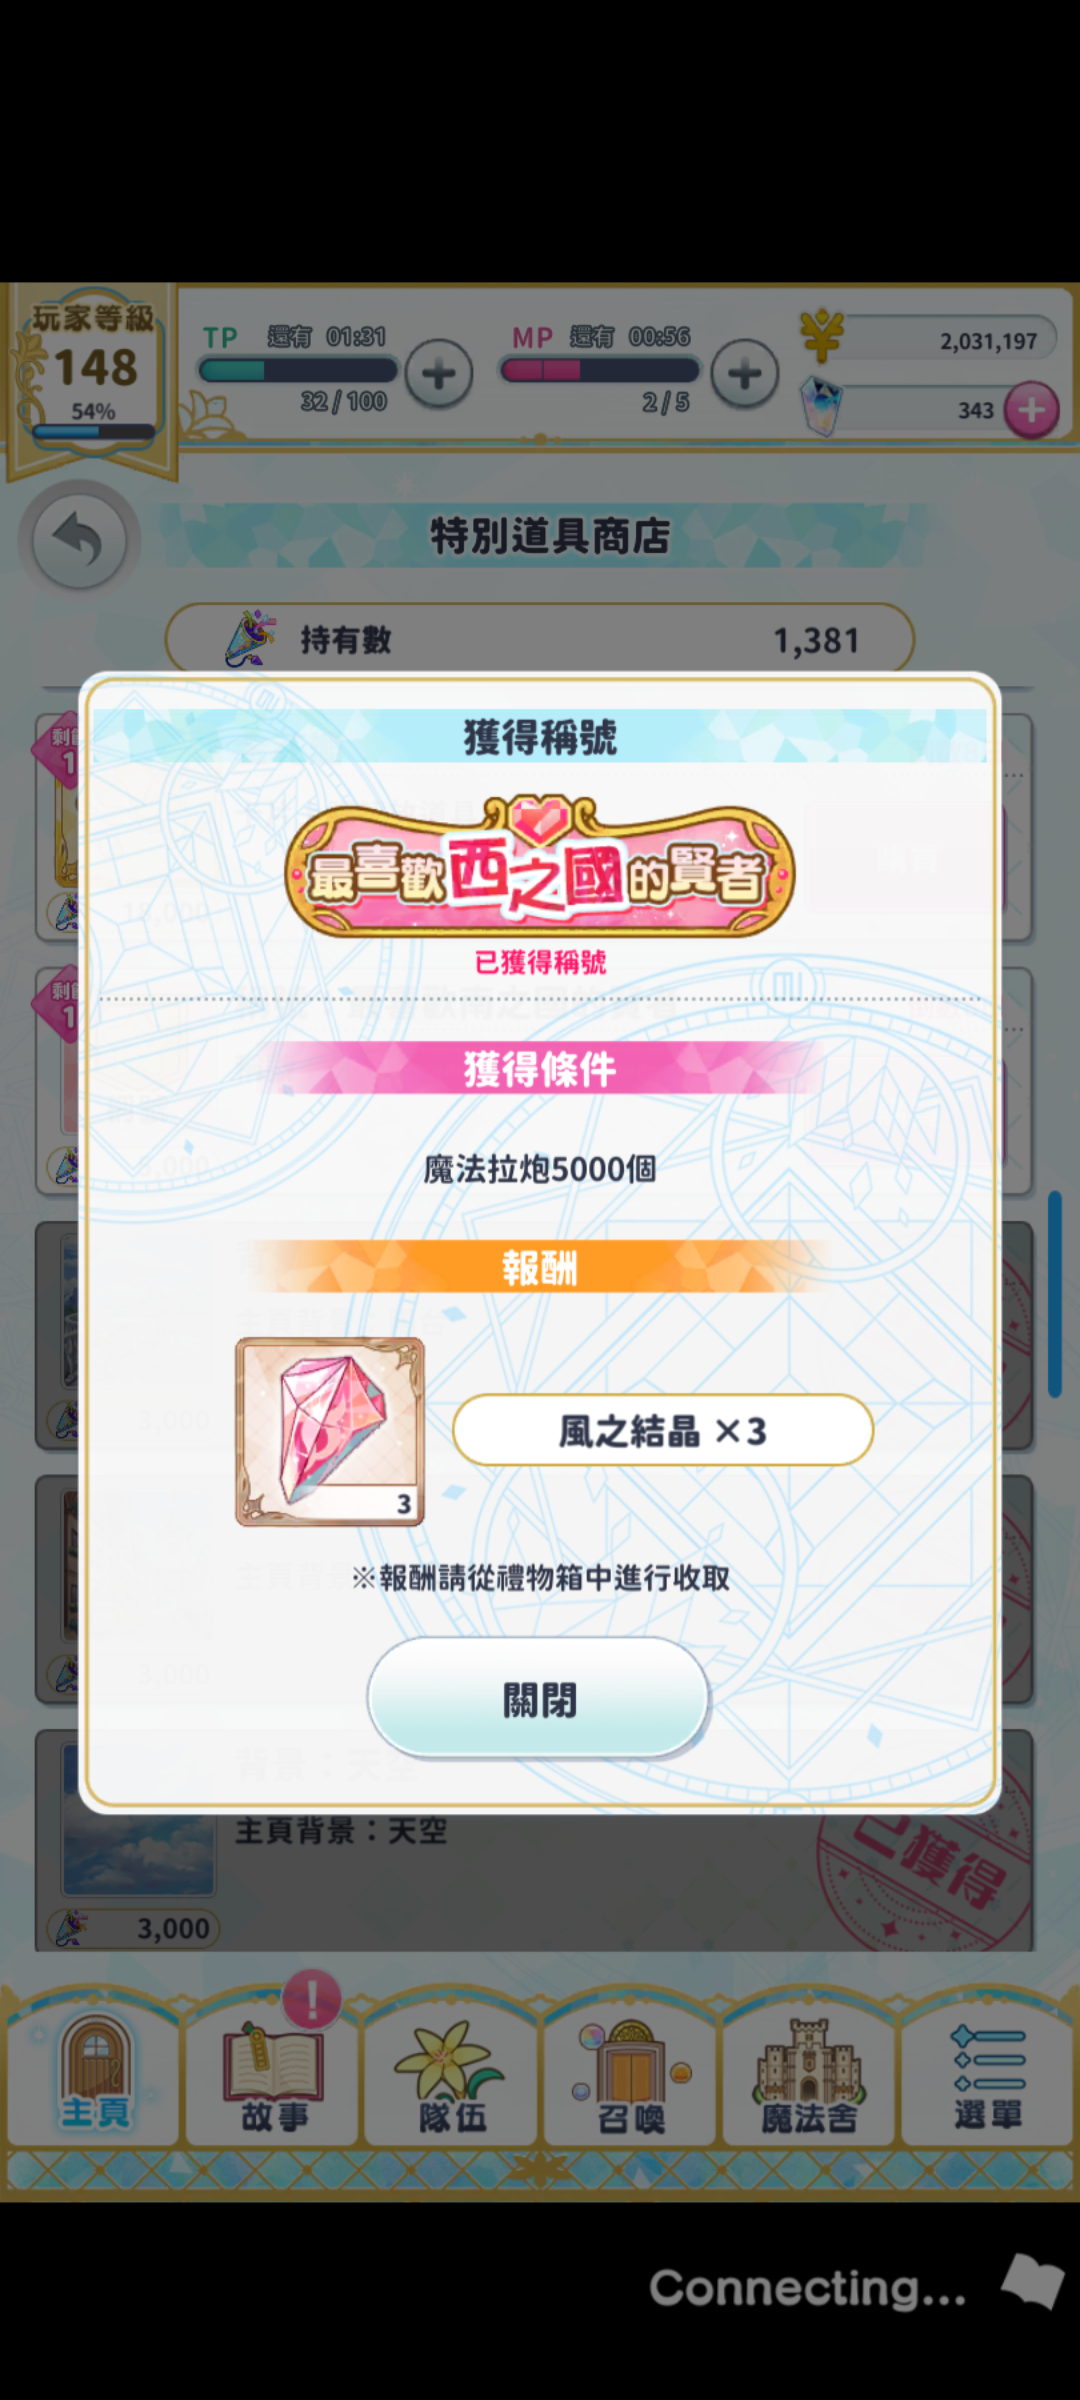This screenshot has height=2400, width=1080.
Task: Open the 召喚 summon tab
Action: [631, 2070]
